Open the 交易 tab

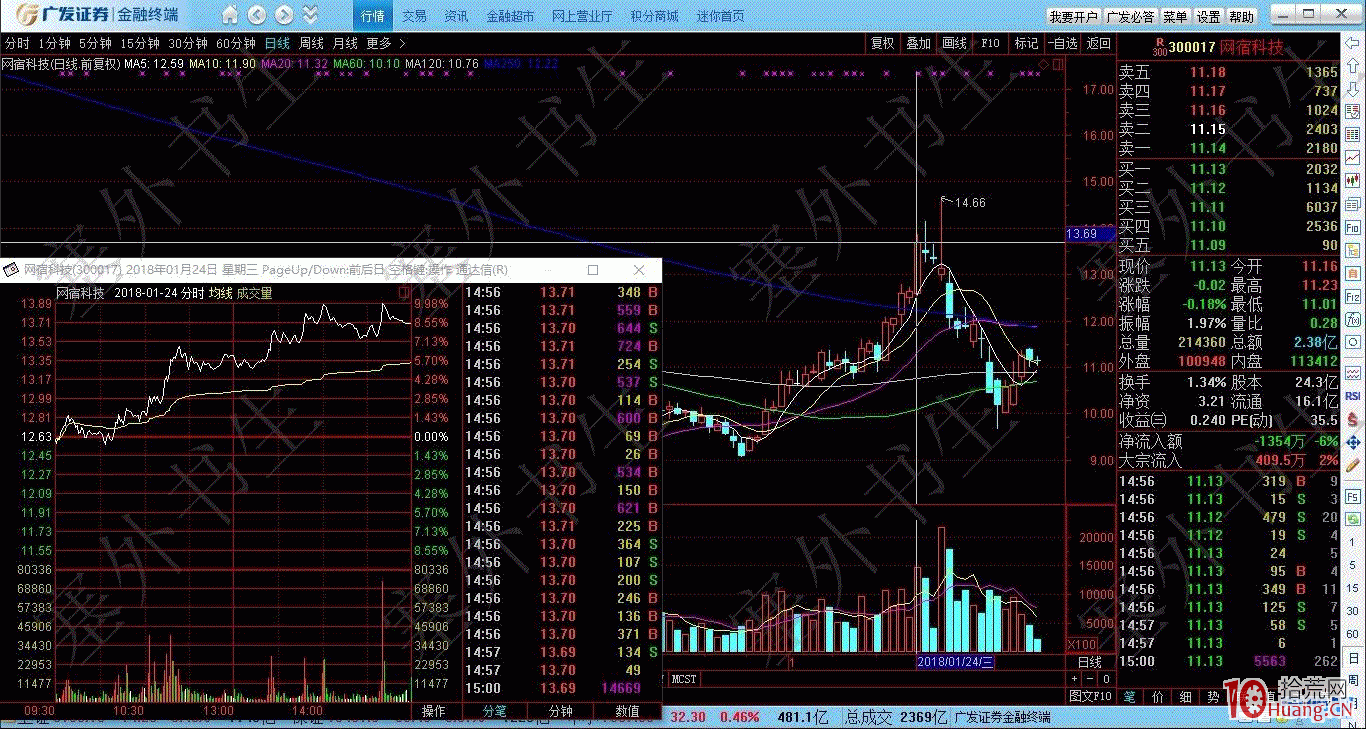click(414, 16)
